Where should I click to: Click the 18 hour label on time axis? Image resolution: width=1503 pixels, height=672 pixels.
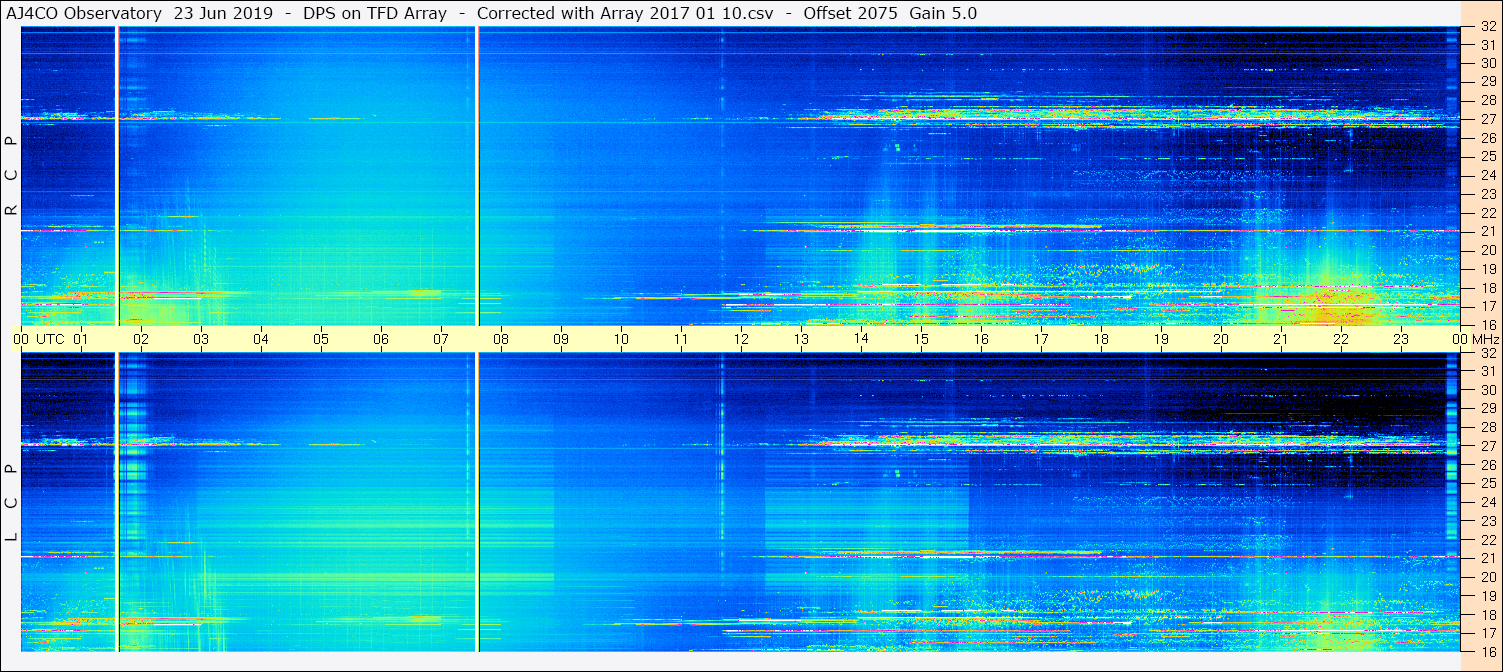tap(1101, 339)
